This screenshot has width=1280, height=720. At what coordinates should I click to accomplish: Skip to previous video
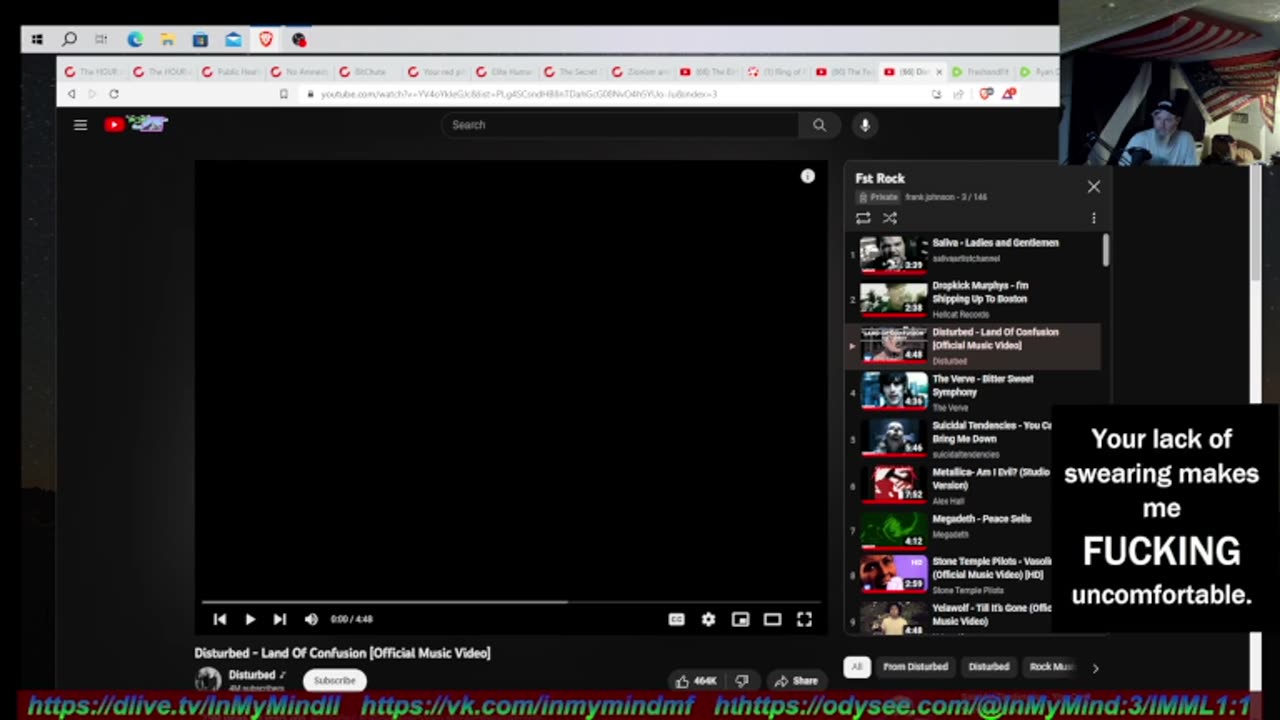point(220,619)
